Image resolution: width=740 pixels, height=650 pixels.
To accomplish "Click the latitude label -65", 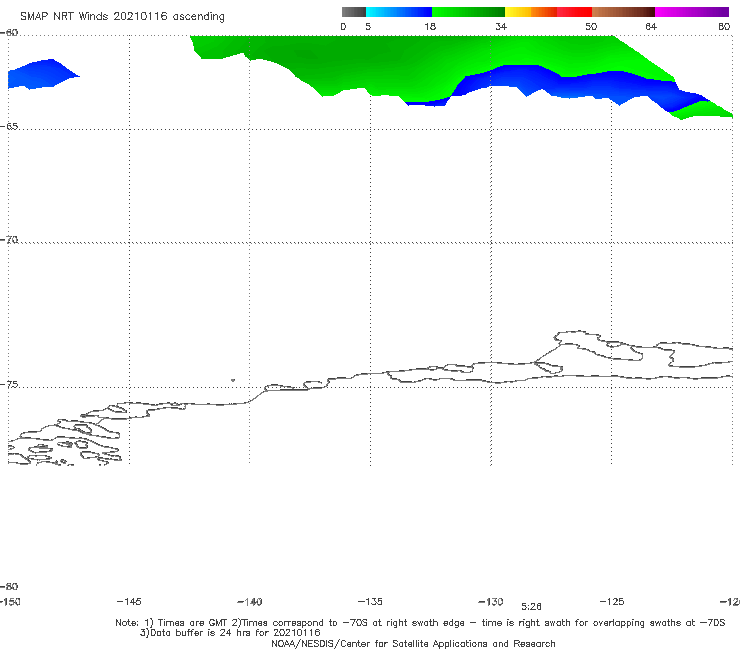I will [9, 127].
